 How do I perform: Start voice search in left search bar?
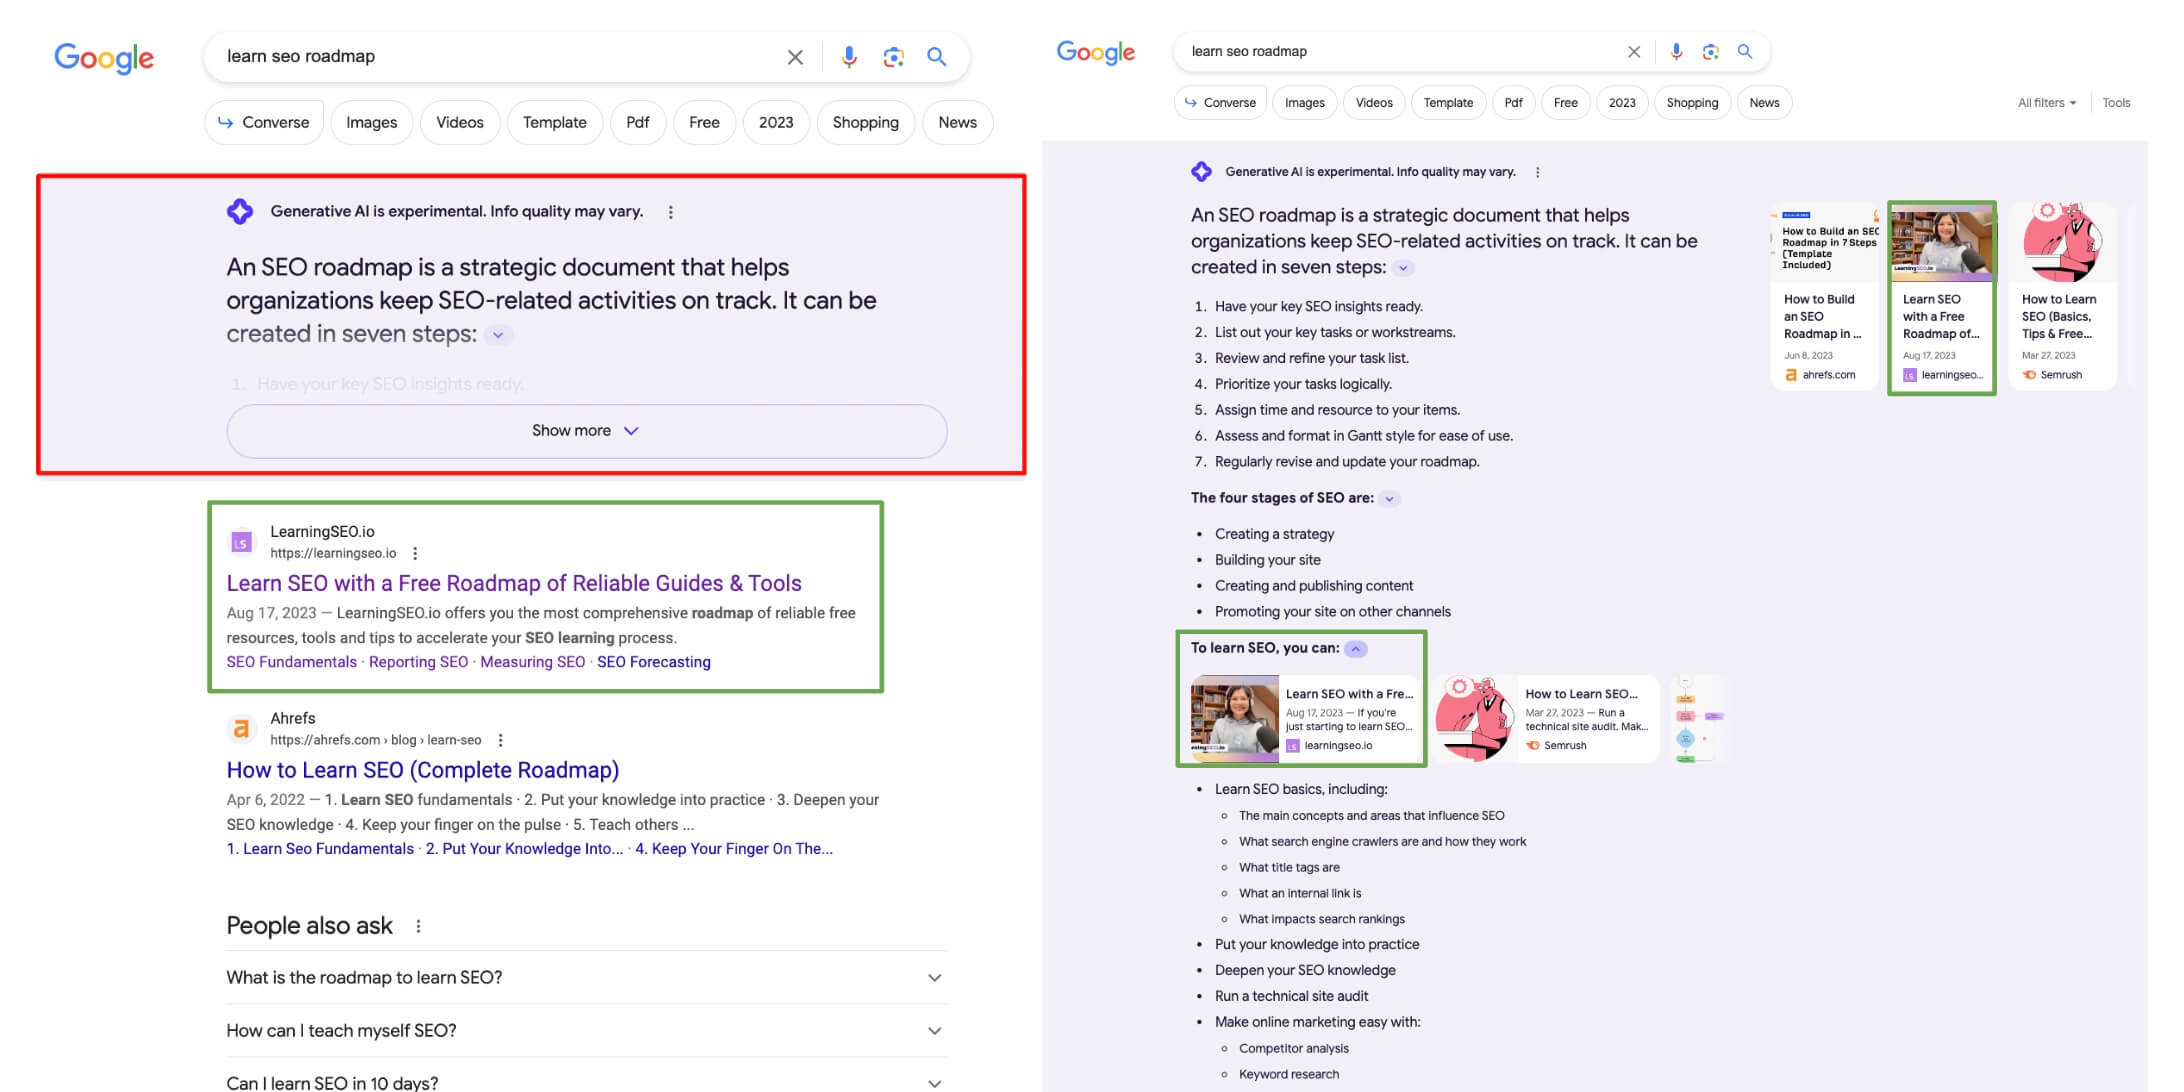[849, 57]
